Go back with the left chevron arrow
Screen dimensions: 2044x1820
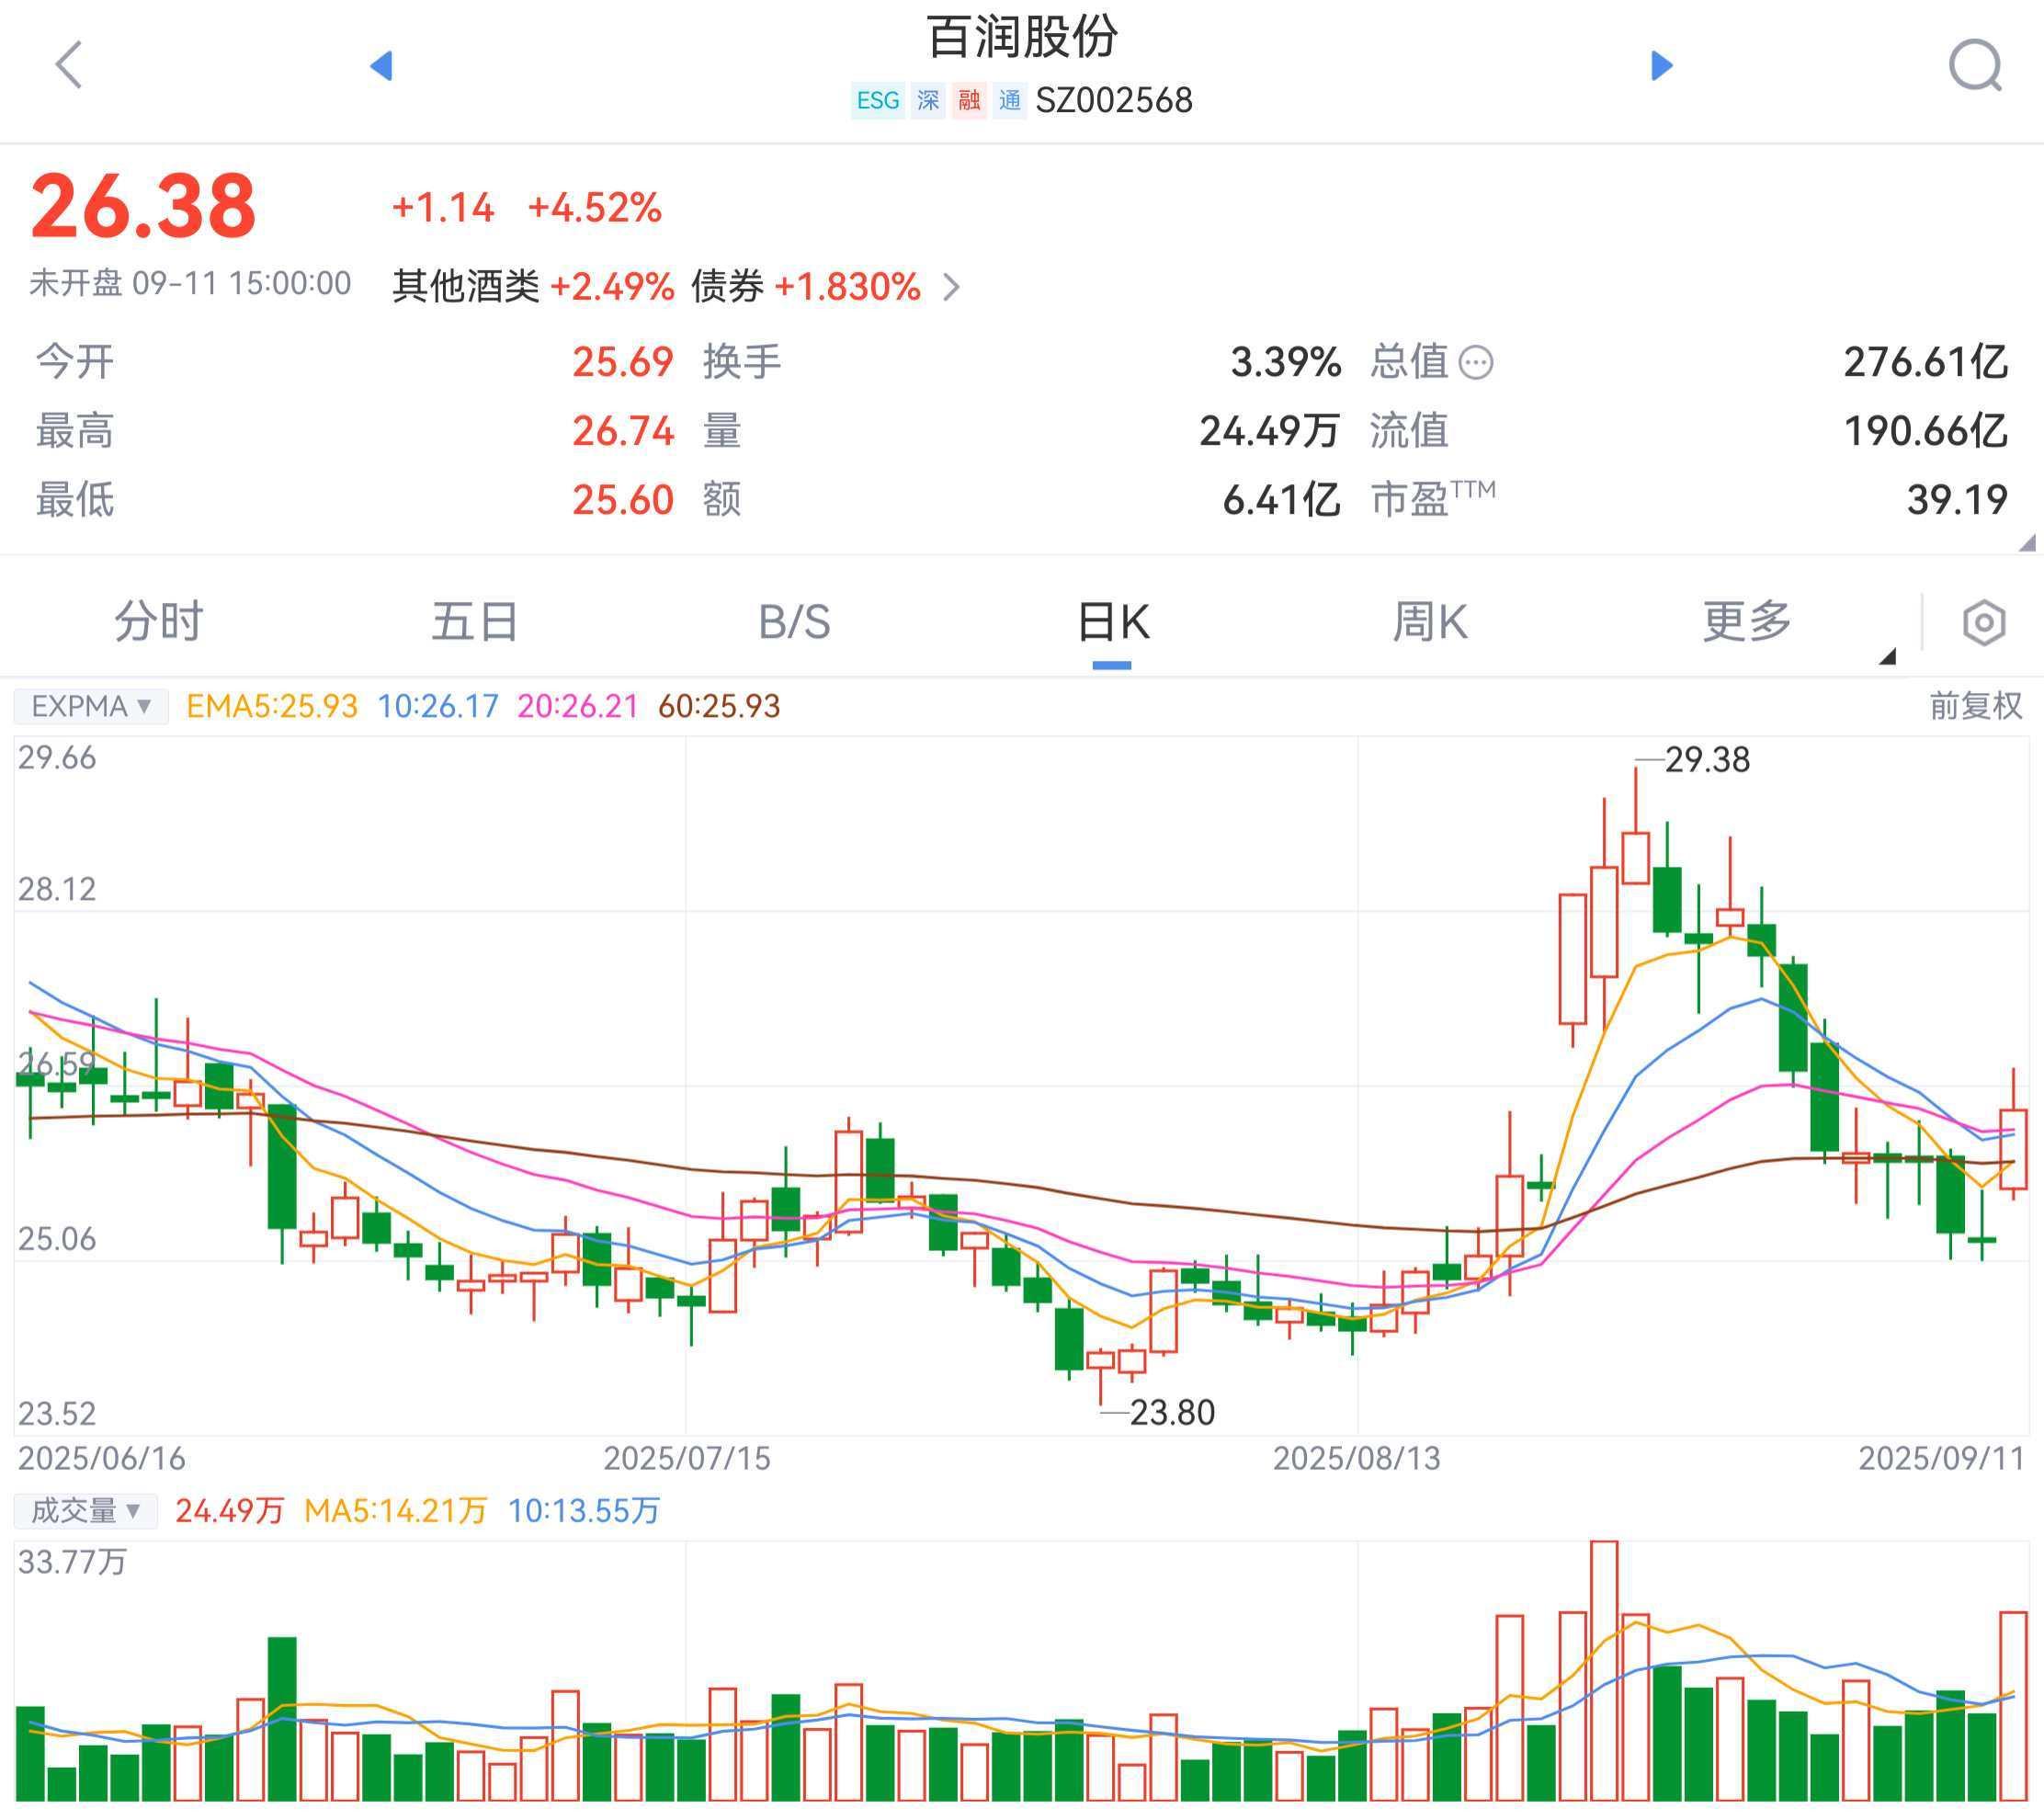[69, 66]
